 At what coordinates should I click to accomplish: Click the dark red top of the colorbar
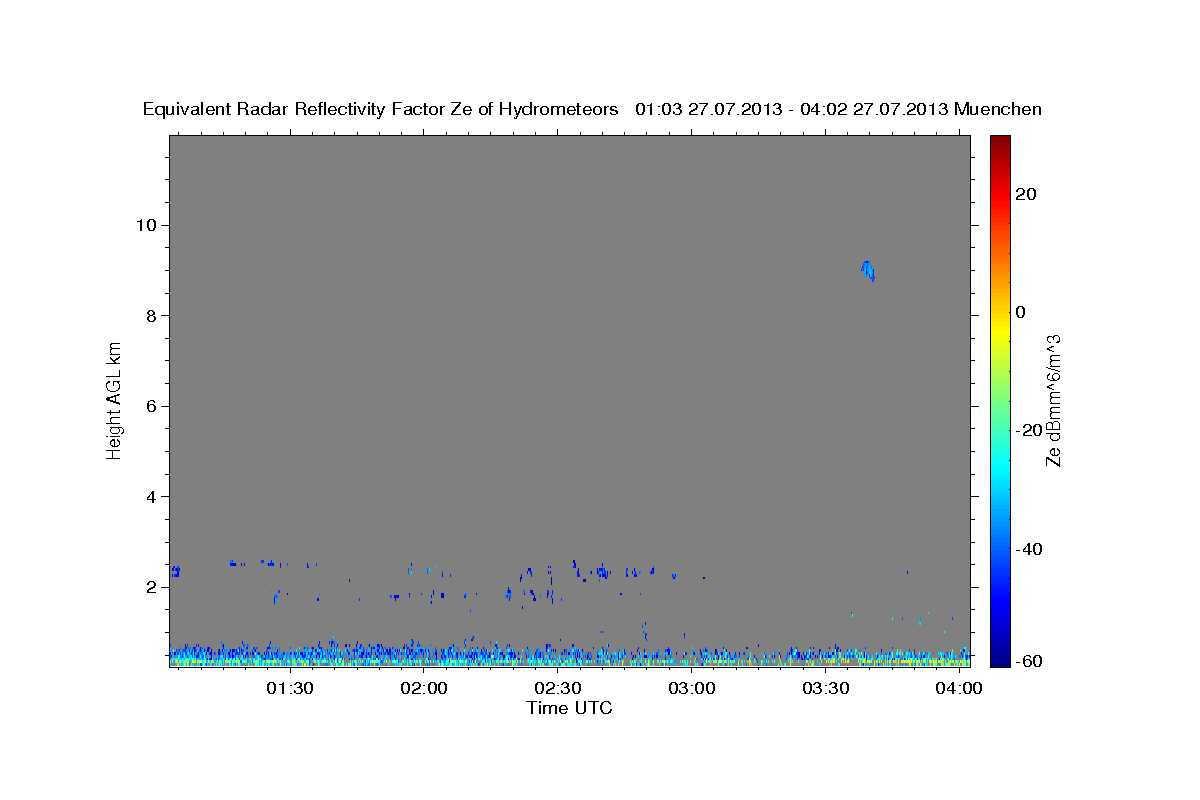[x=1000, y=143]
